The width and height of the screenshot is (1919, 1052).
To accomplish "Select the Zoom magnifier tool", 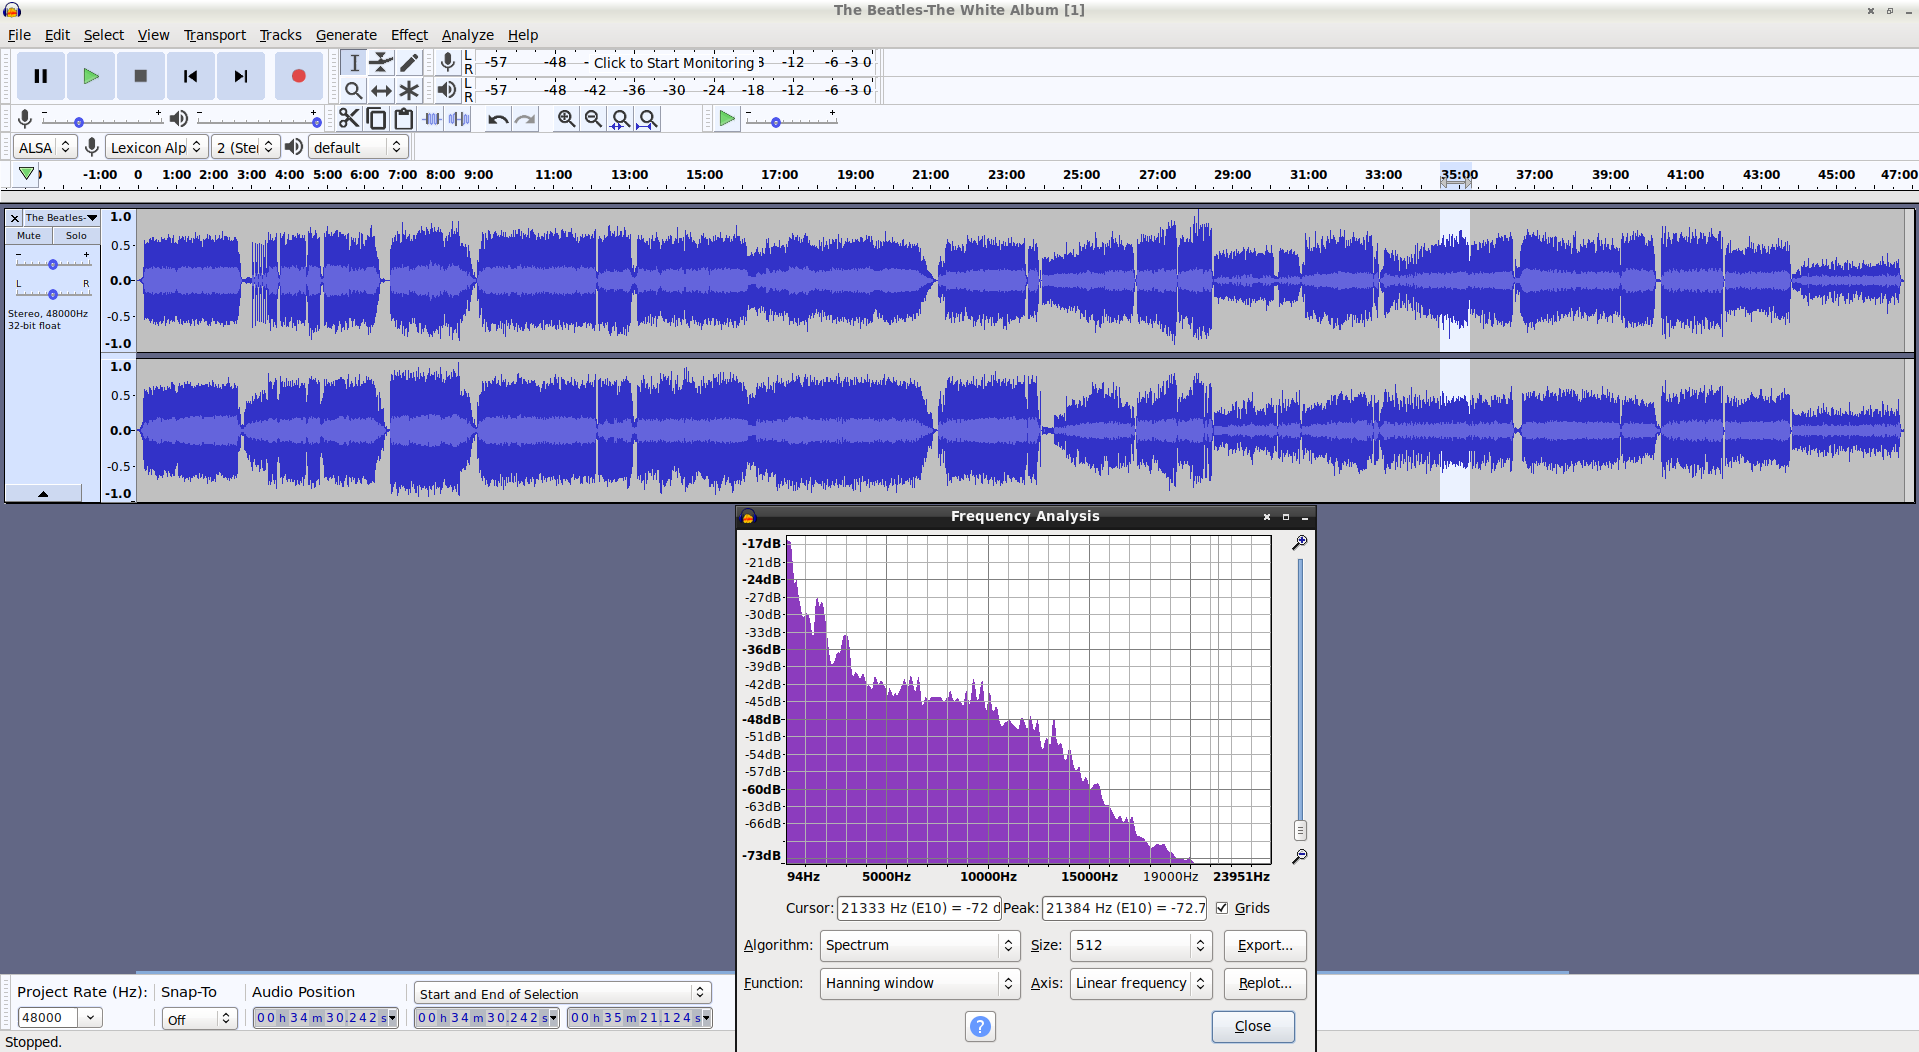I will [353, 90].
